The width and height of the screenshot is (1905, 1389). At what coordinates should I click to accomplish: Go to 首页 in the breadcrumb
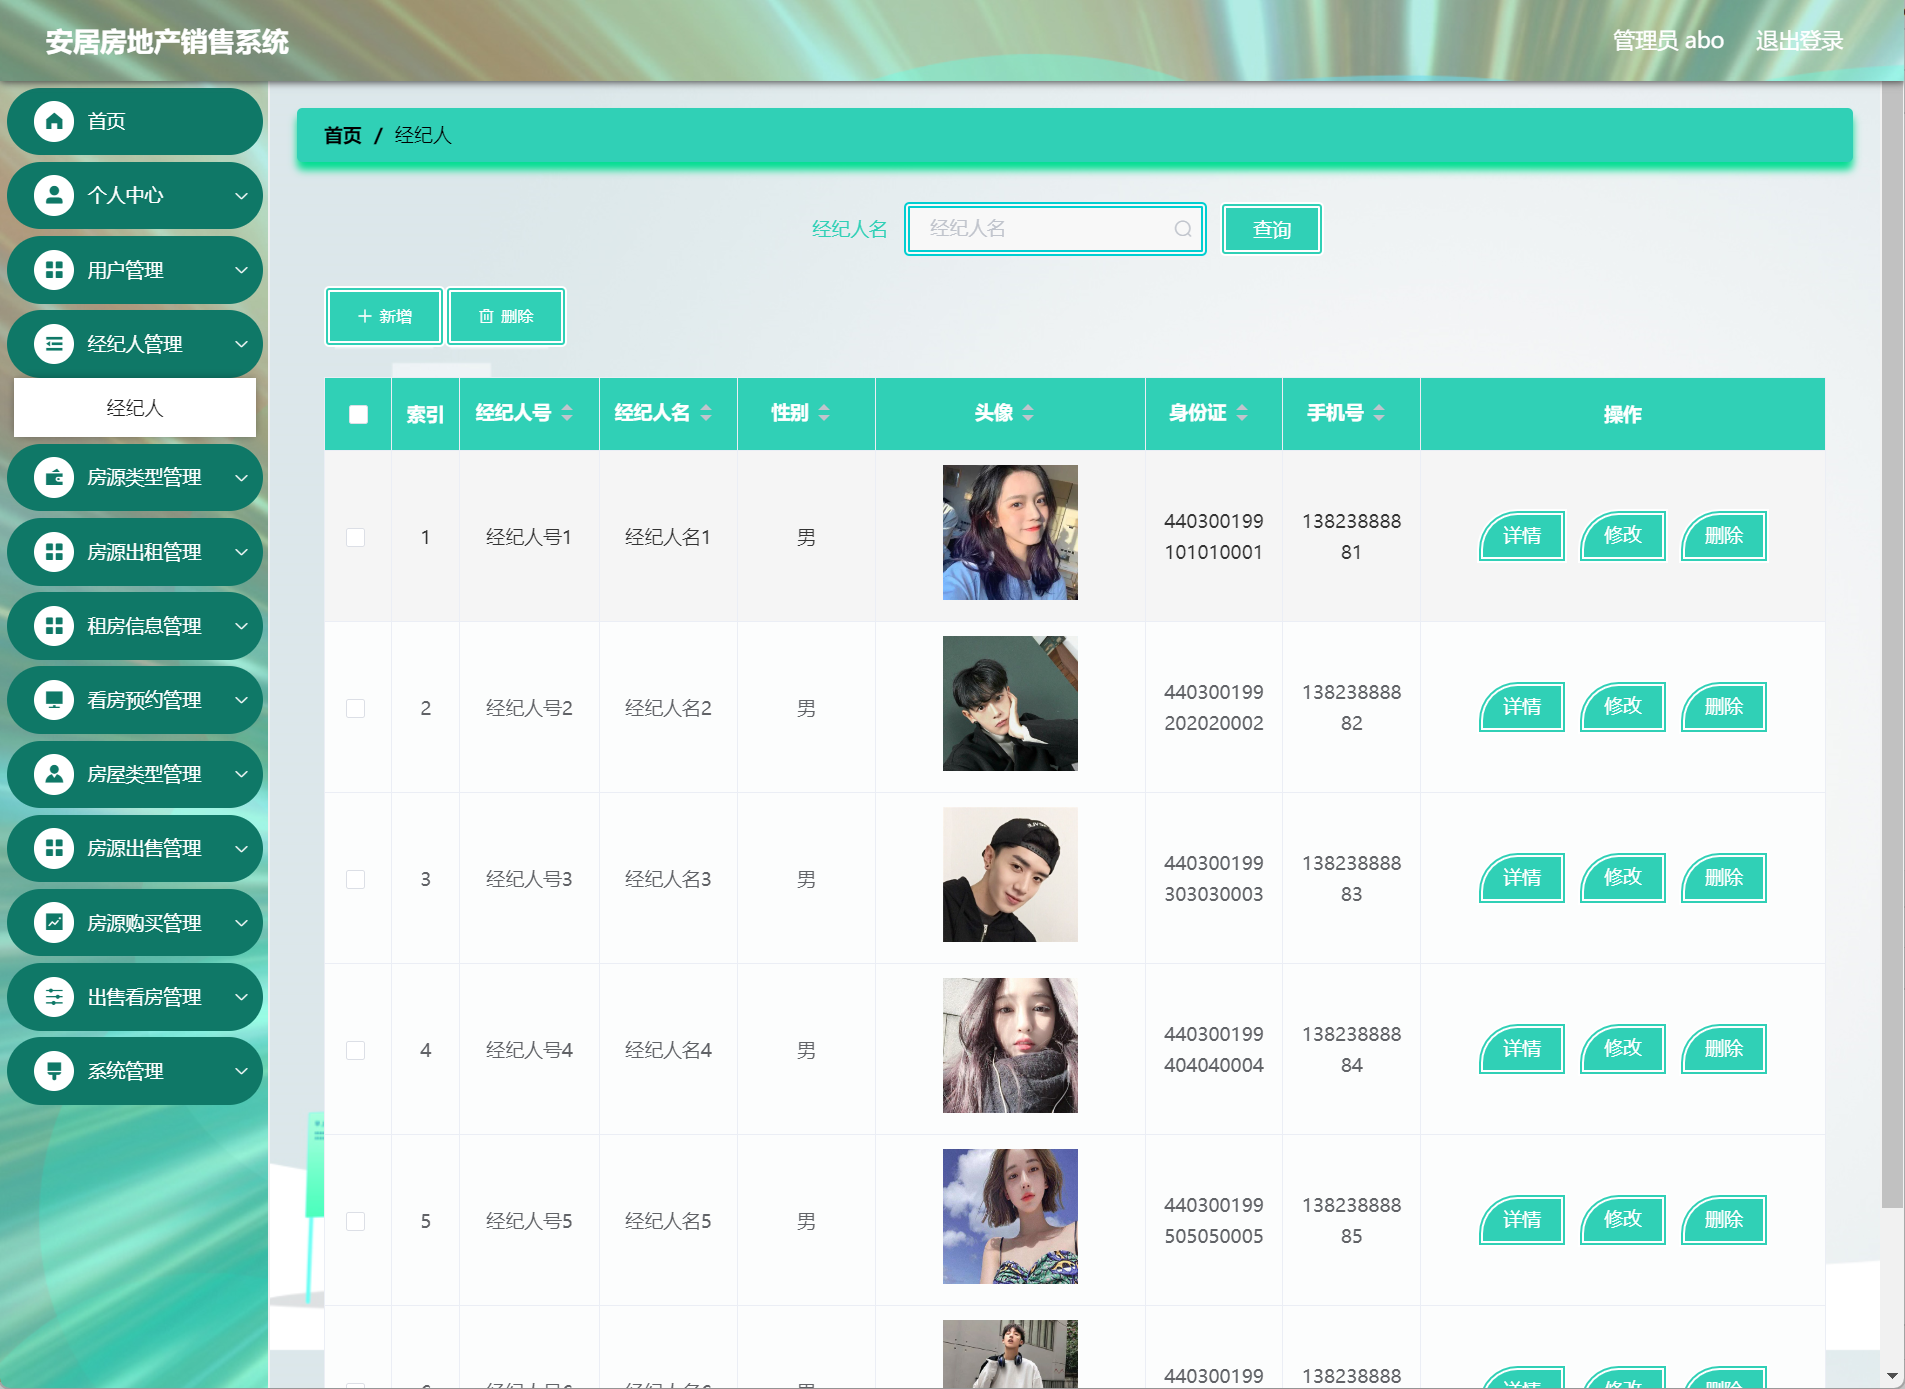pyautogui.click(x=343, y=135)
